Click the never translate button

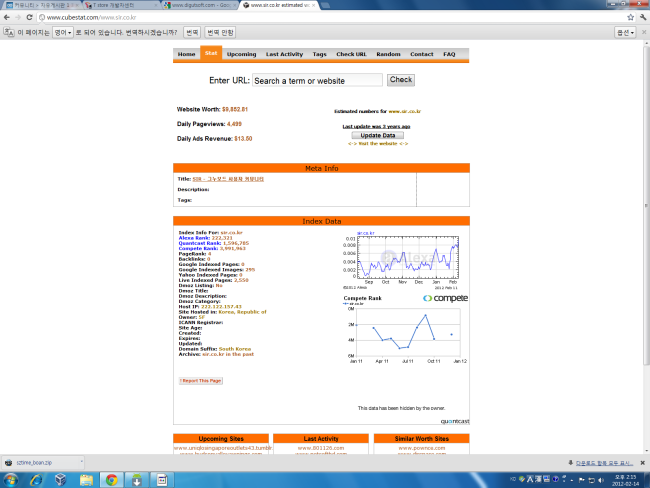pyautogui.click(x=220, y=32)
